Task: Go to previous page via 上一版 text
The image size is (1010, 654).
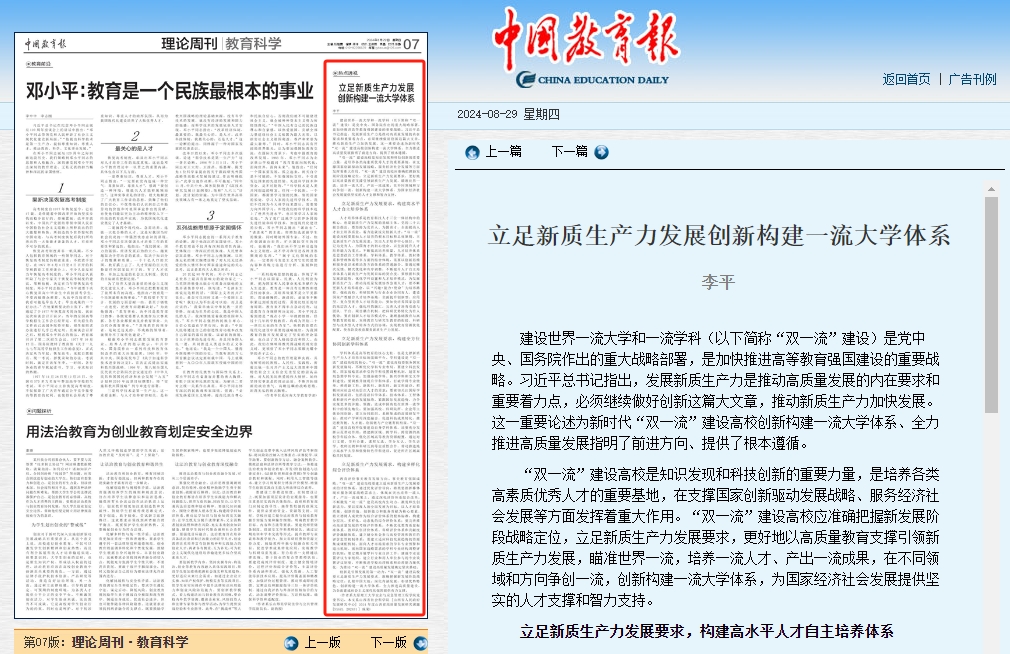Action: [x=322, y=643]
